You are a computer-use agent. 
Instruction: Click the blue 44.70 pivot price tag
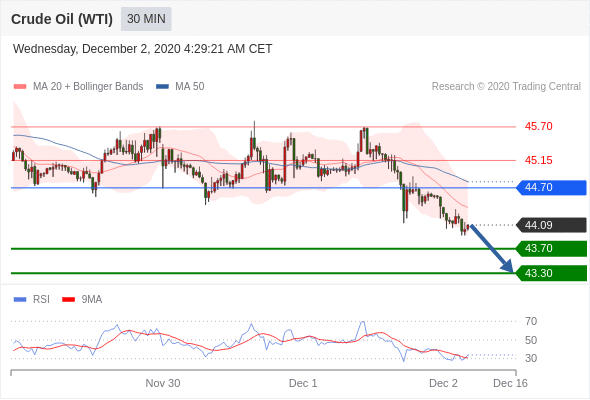[551, 187]
